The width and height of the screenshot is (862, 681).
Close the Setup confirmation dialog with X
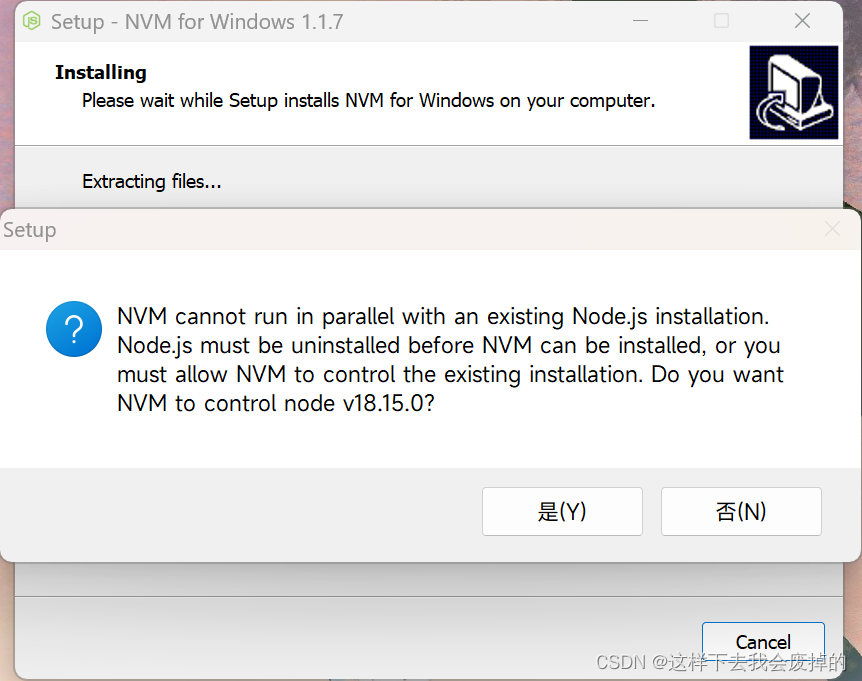(x=832, y=229)
